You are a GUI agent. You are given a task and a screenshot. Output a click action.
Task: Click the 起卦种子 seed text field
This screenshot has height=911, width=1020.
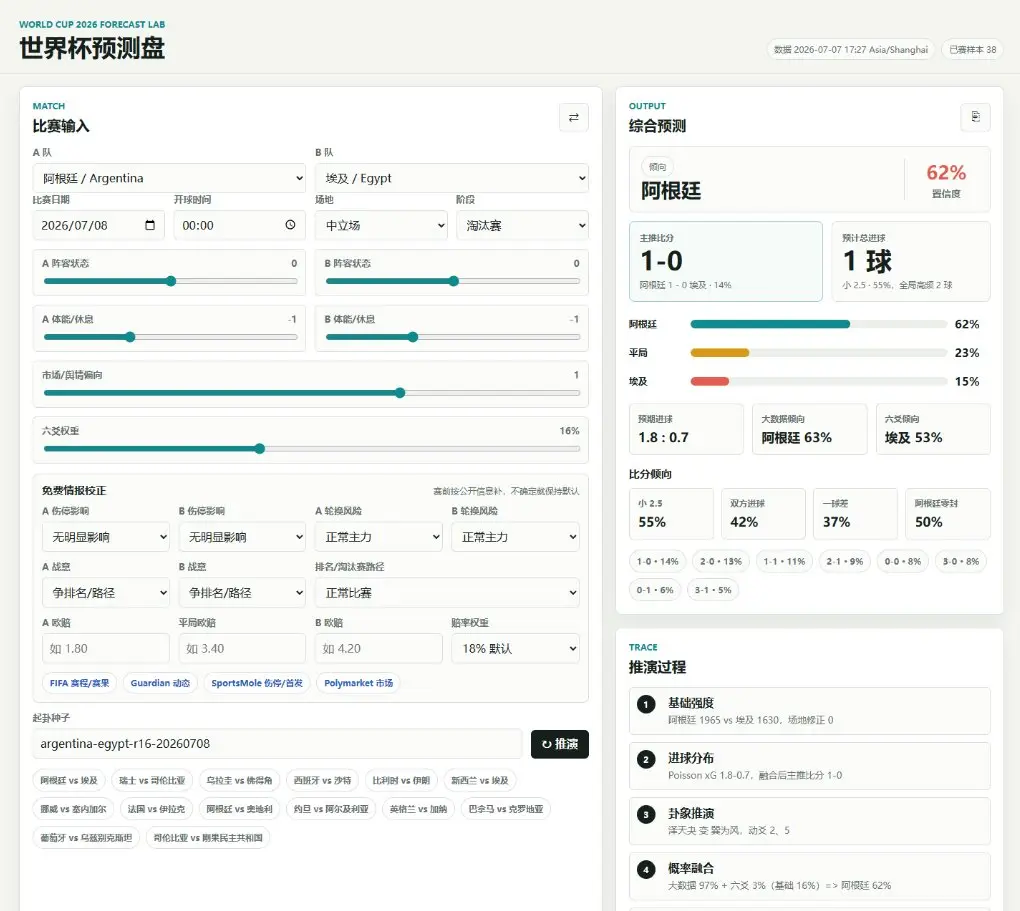coord(277,744)
